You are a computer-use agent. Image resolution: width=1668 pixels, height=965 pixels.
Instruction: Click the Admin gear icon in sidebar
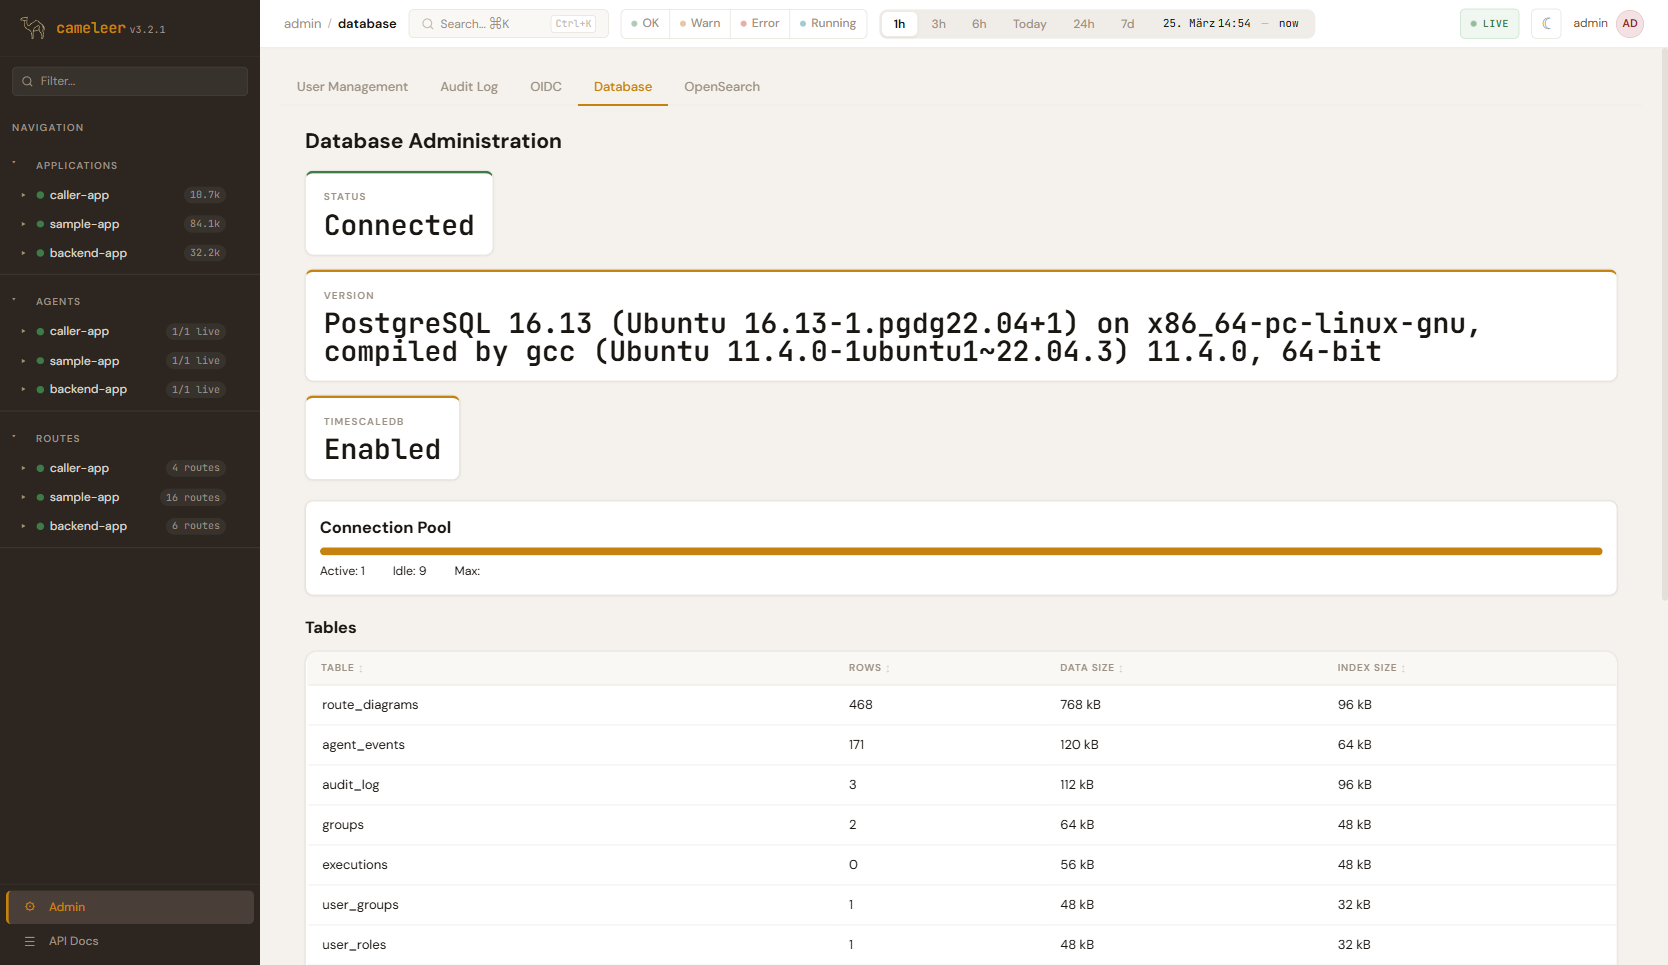coord(30,907)
